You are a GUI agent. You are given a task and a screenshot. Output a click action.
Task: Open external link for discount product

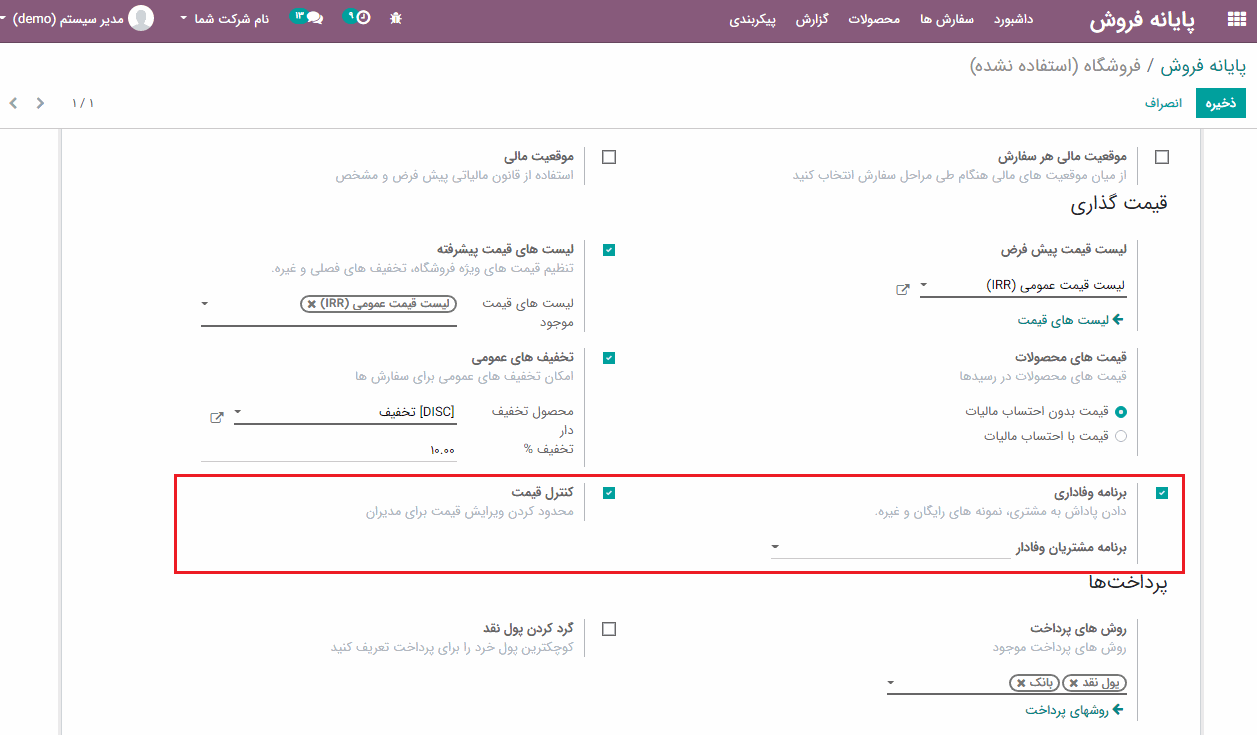[x=216, y=417]
